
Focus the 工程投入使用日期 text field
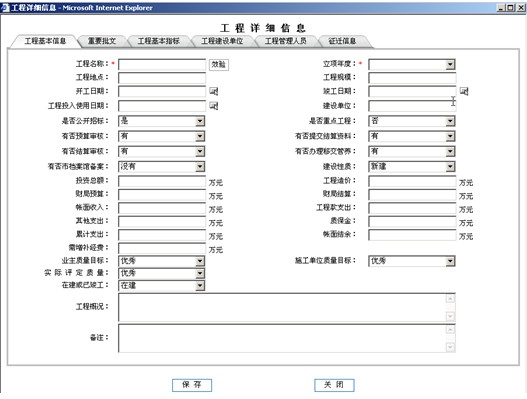(162, 106)
